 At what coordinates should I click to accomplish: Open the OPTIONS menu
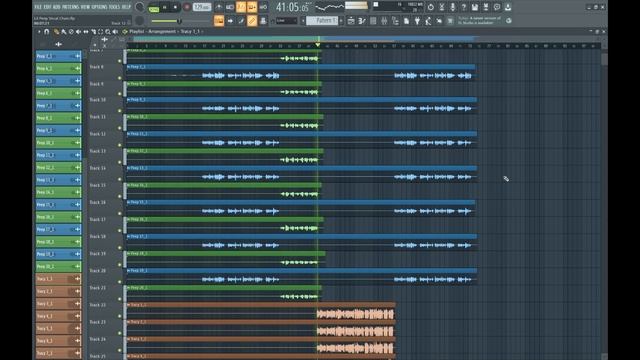point(99,7)
